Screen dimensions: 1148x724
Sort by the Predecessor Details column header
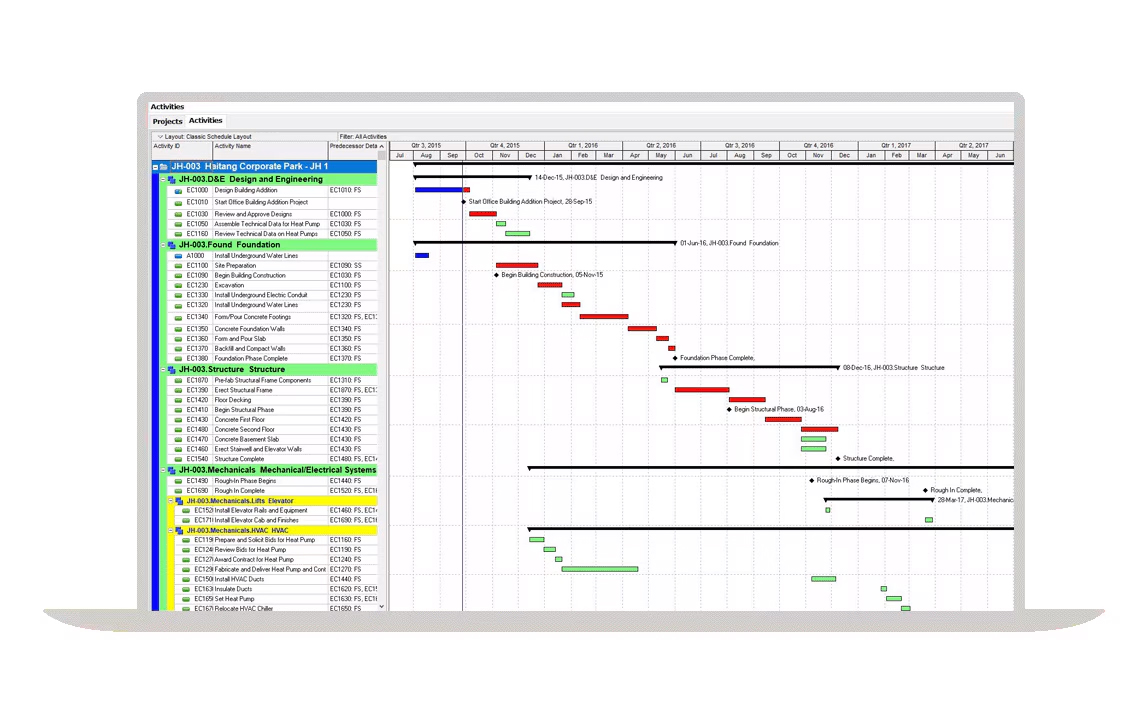[354, 147]
